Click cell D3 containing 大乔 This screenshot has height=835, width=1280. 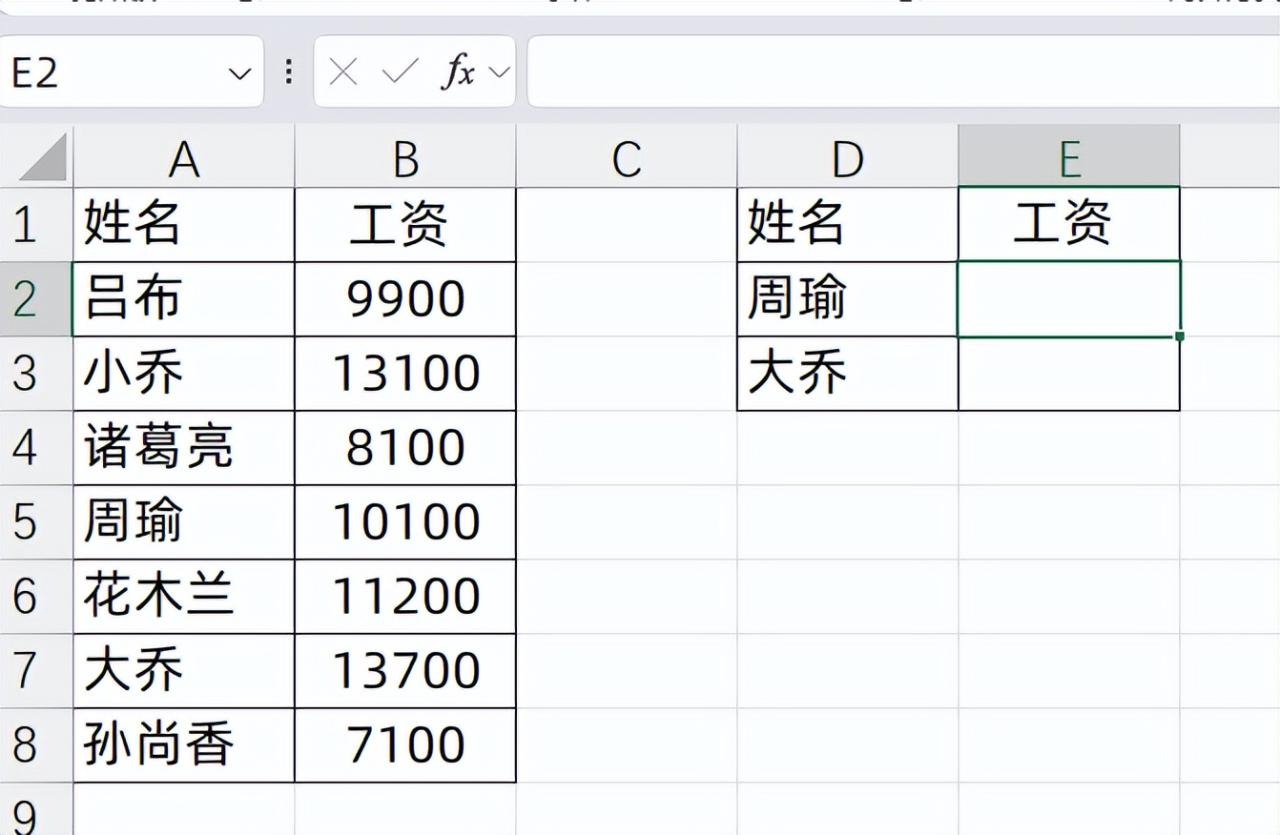(x=847, y=373)
